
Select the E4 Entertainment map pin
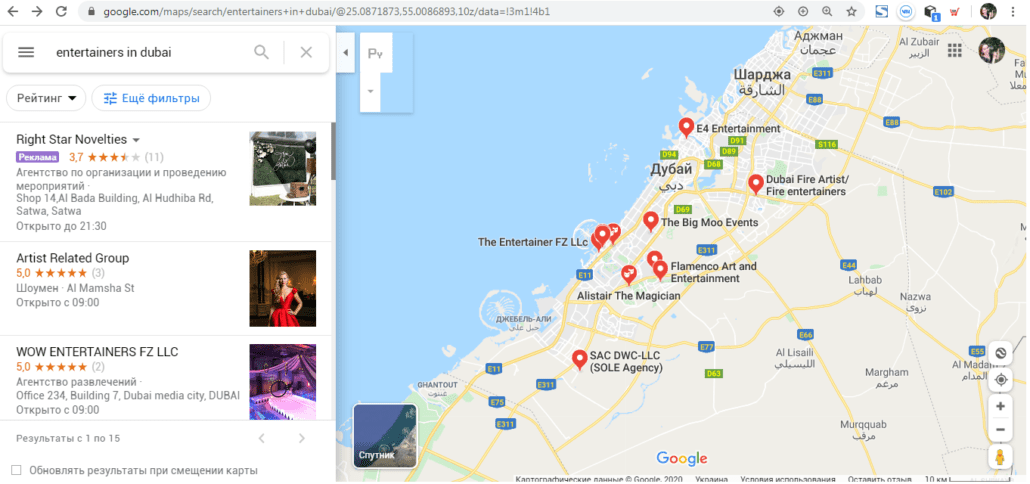(x=686, y=127)
